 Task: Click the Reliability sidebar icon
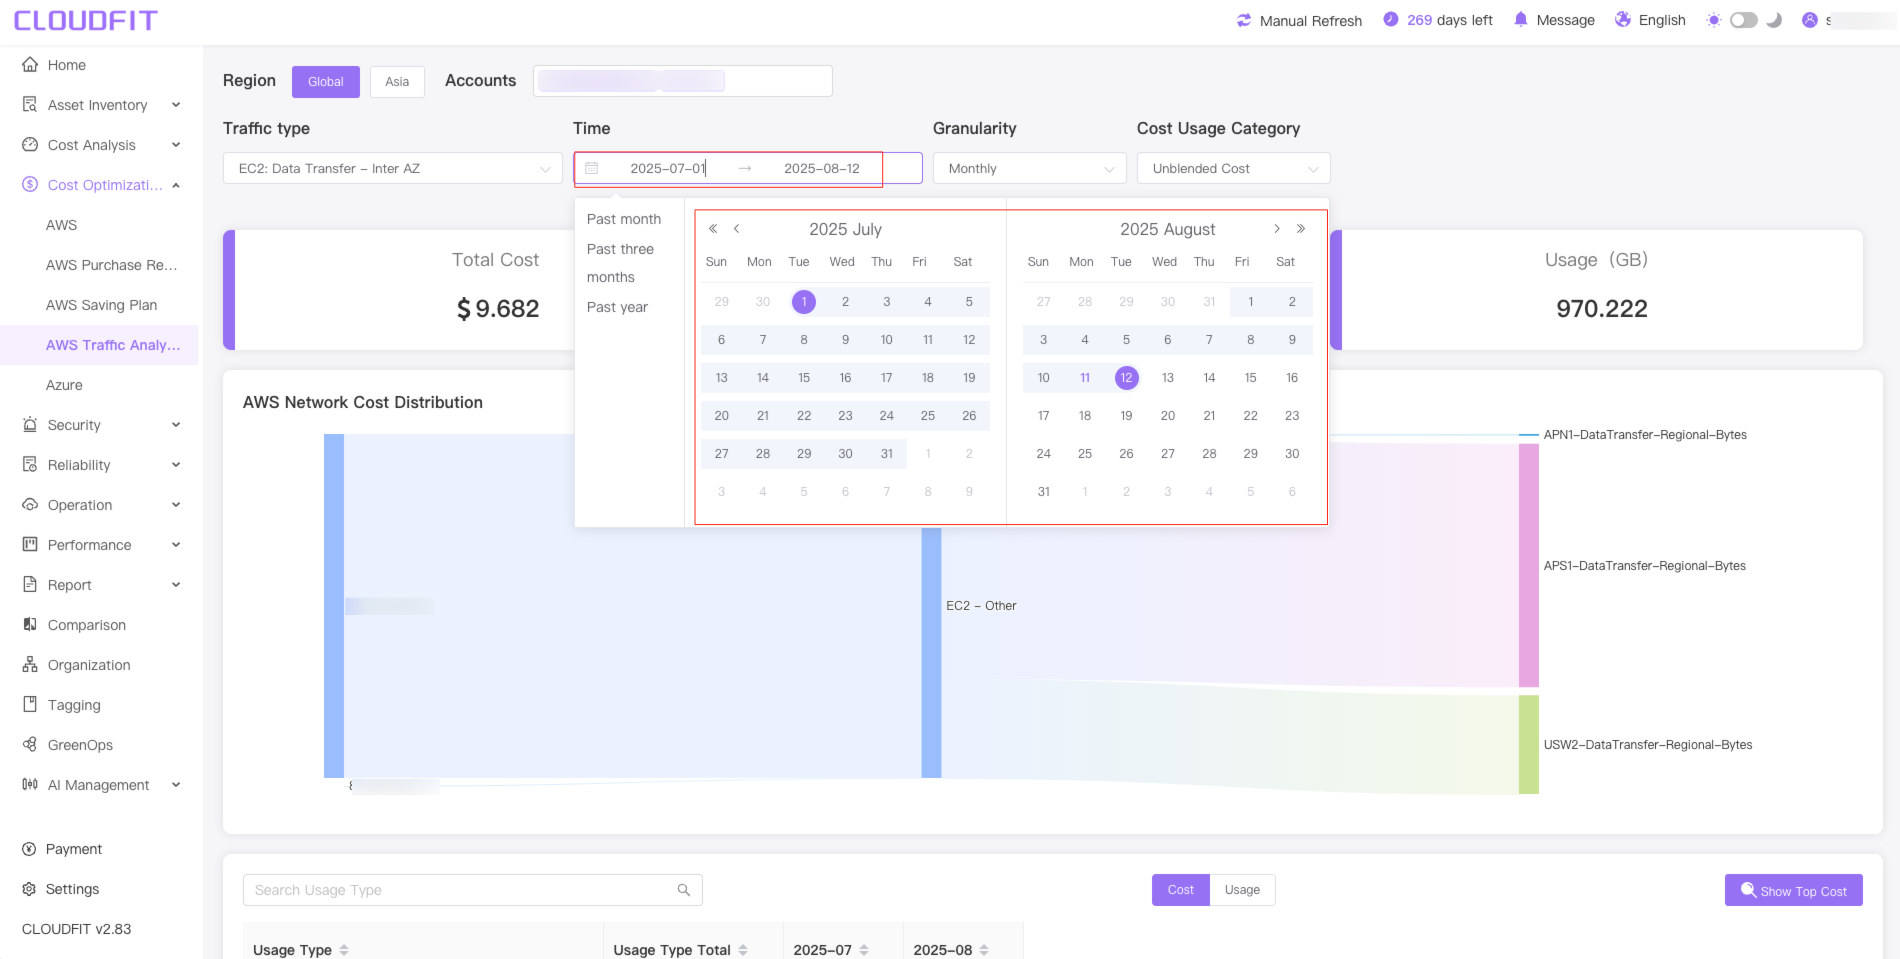coord(30,465)
